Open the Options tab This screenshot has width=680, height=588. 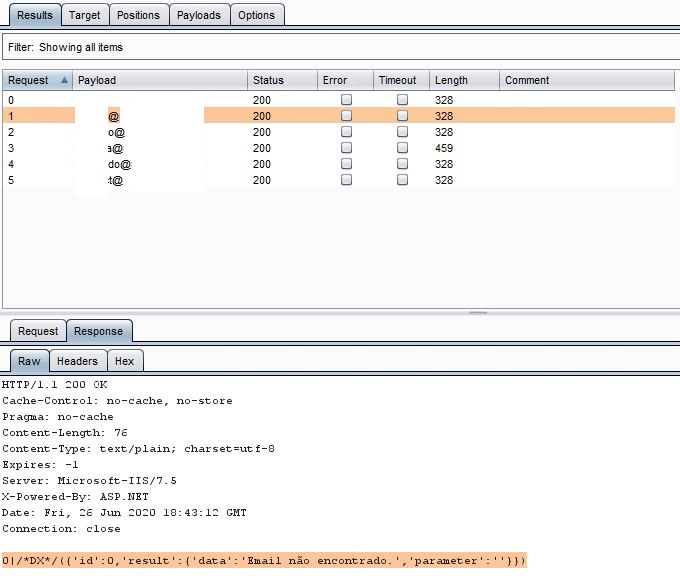[256, 15]
